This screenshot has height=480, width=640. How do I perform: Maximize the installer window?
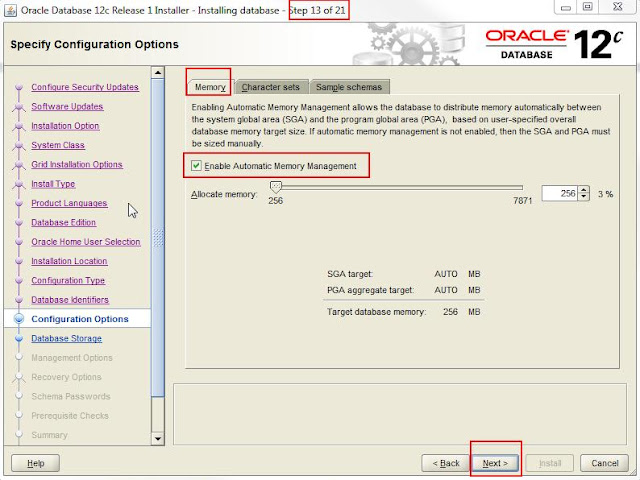pyautogui.click(x=587, y=7)
